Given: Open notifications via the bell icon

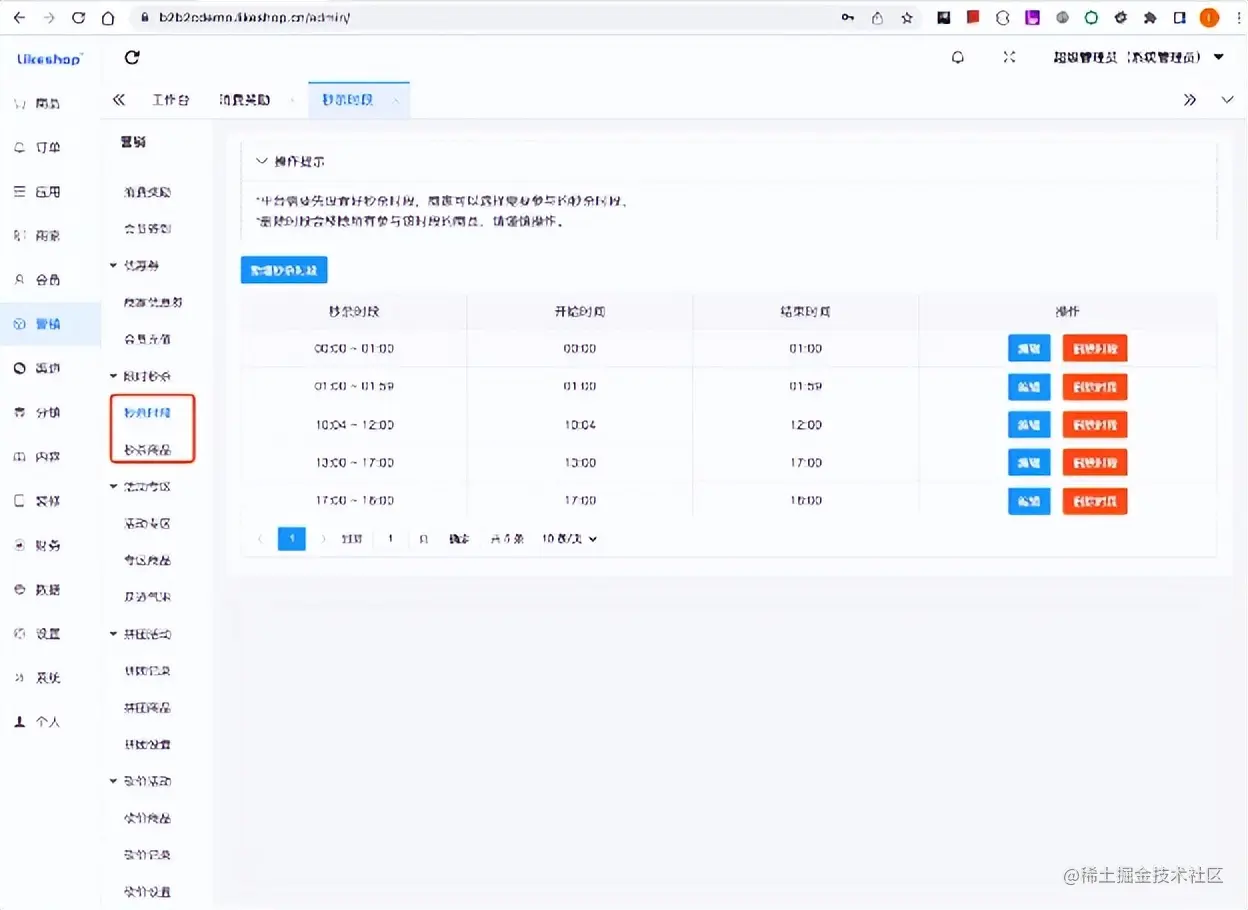Looking at the screenshot, I should 958,57.
